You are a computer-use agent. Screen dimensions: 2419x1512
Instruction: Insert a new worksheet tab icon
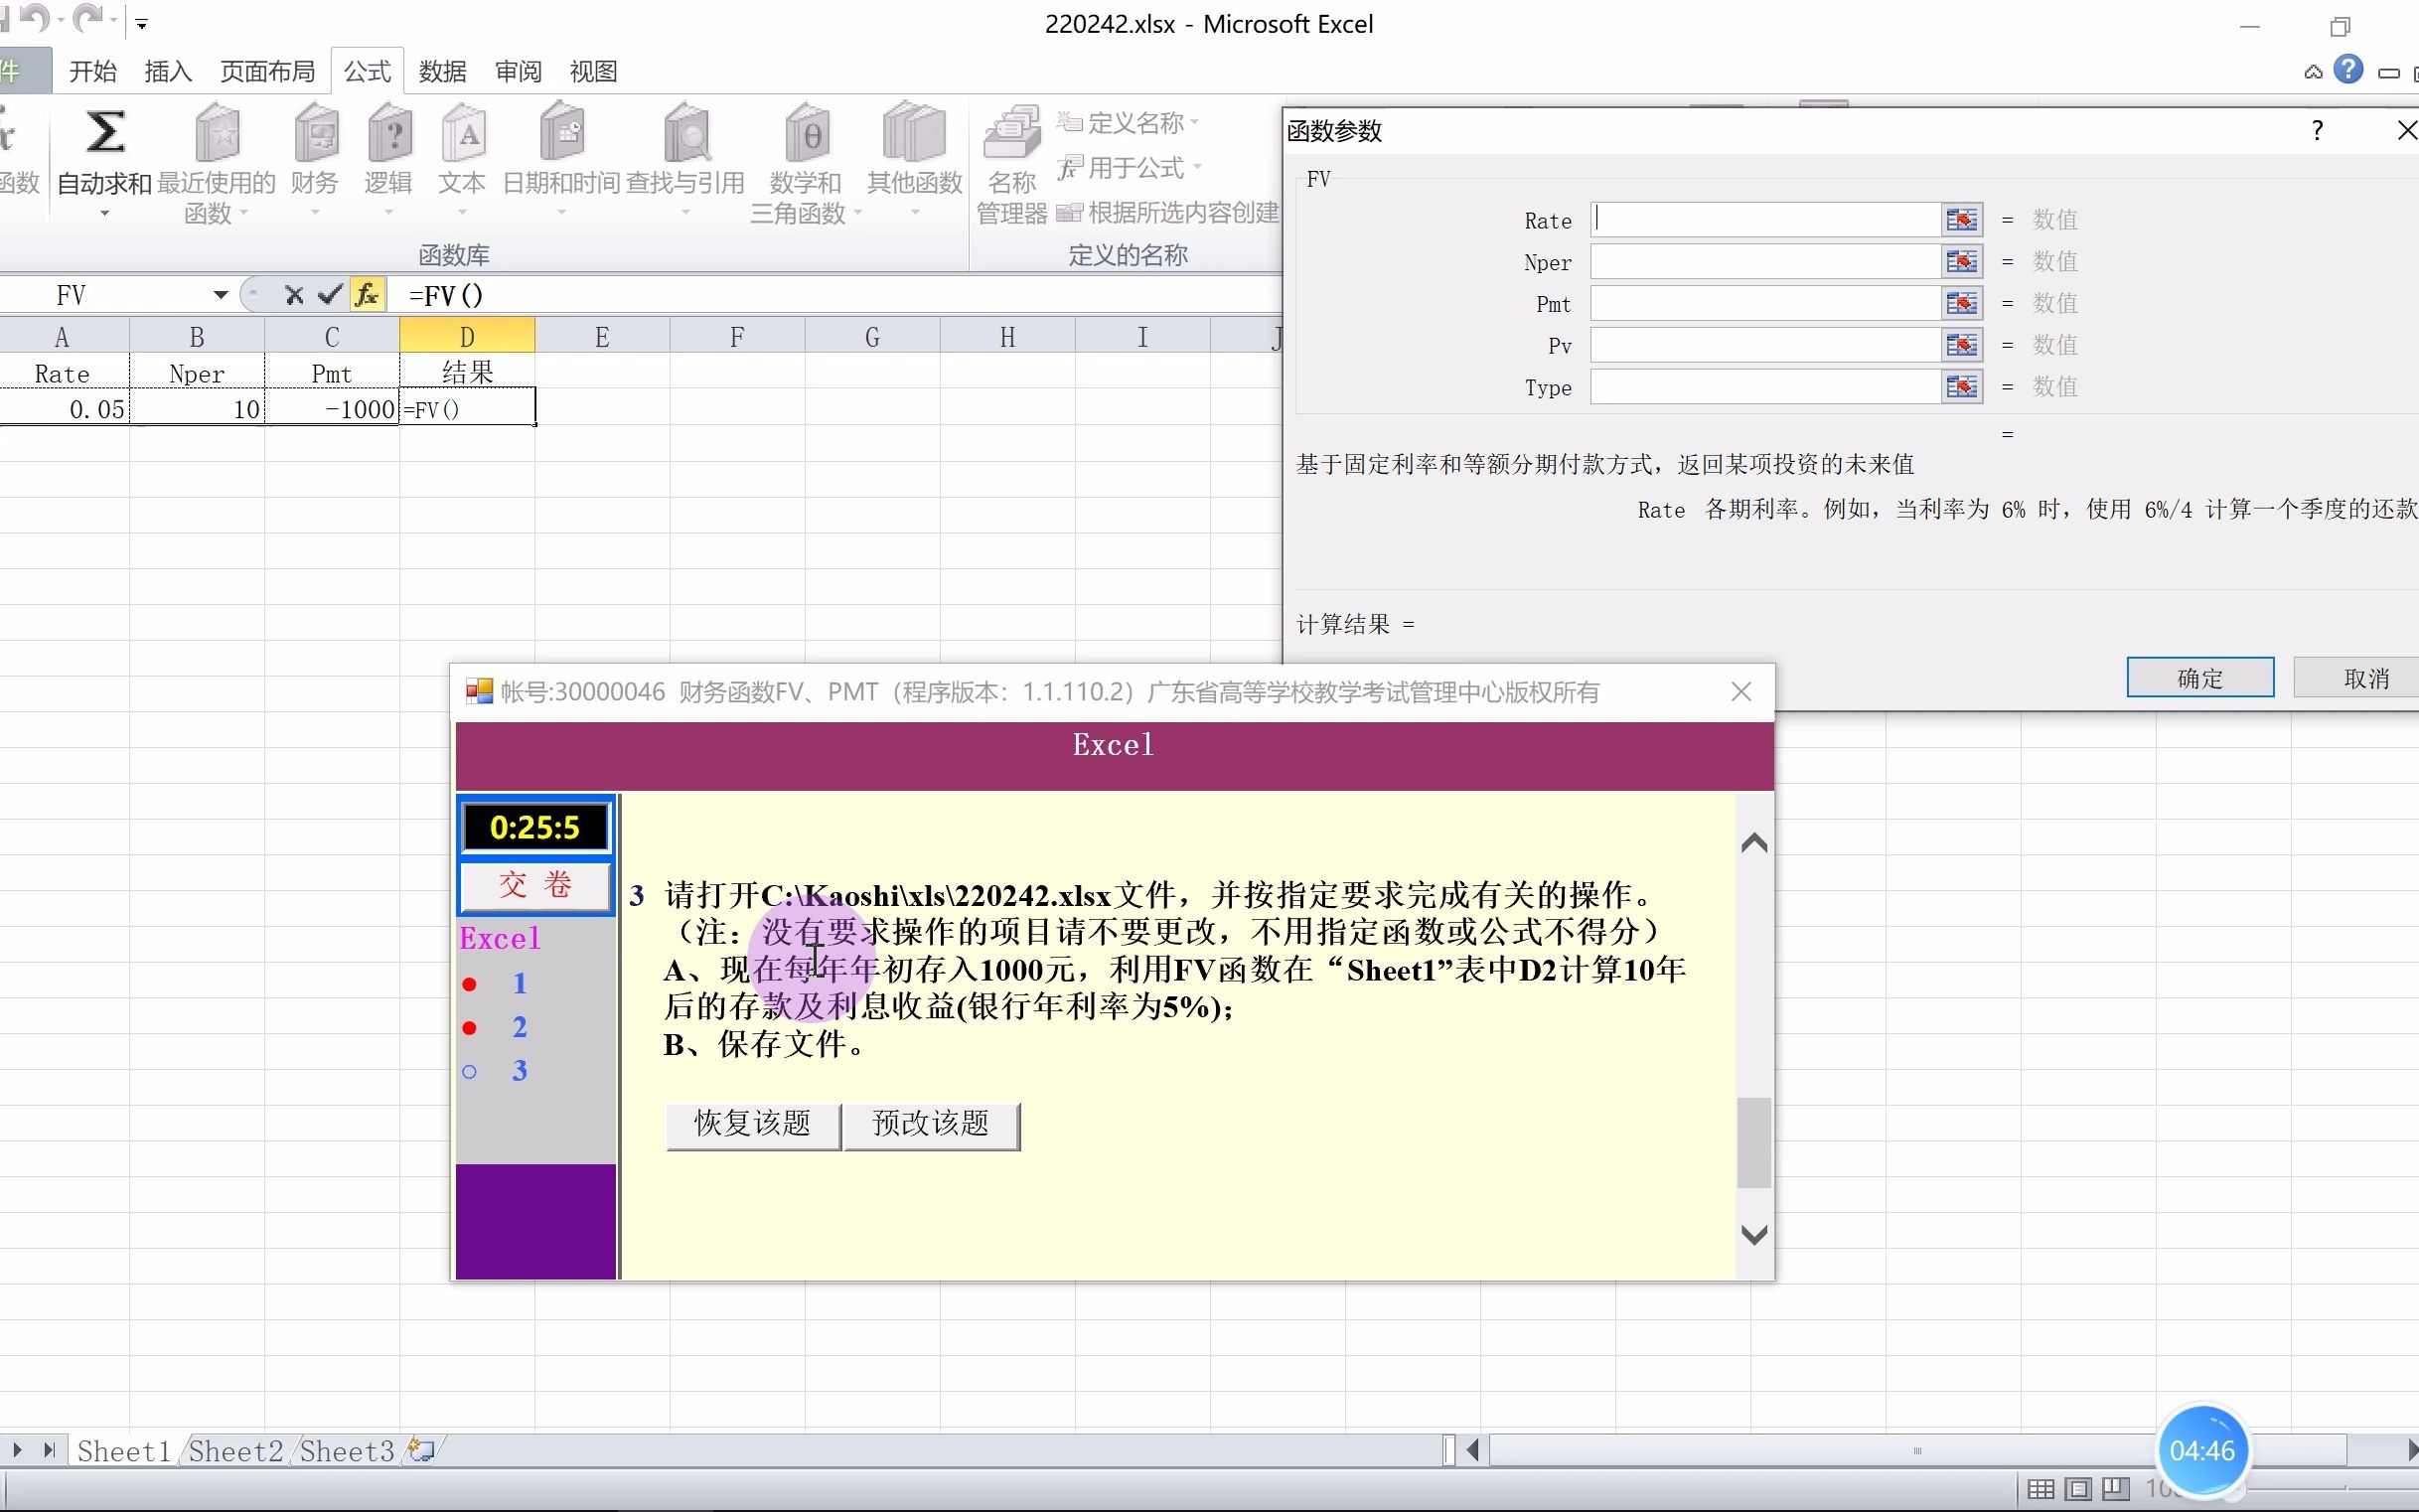422,1450
